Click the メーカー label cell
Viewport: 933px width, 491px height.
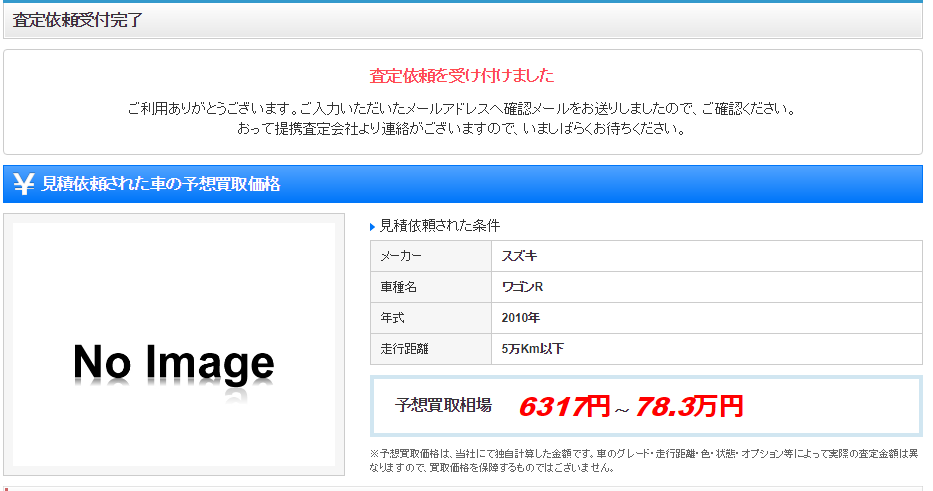(x=431, y=257)
